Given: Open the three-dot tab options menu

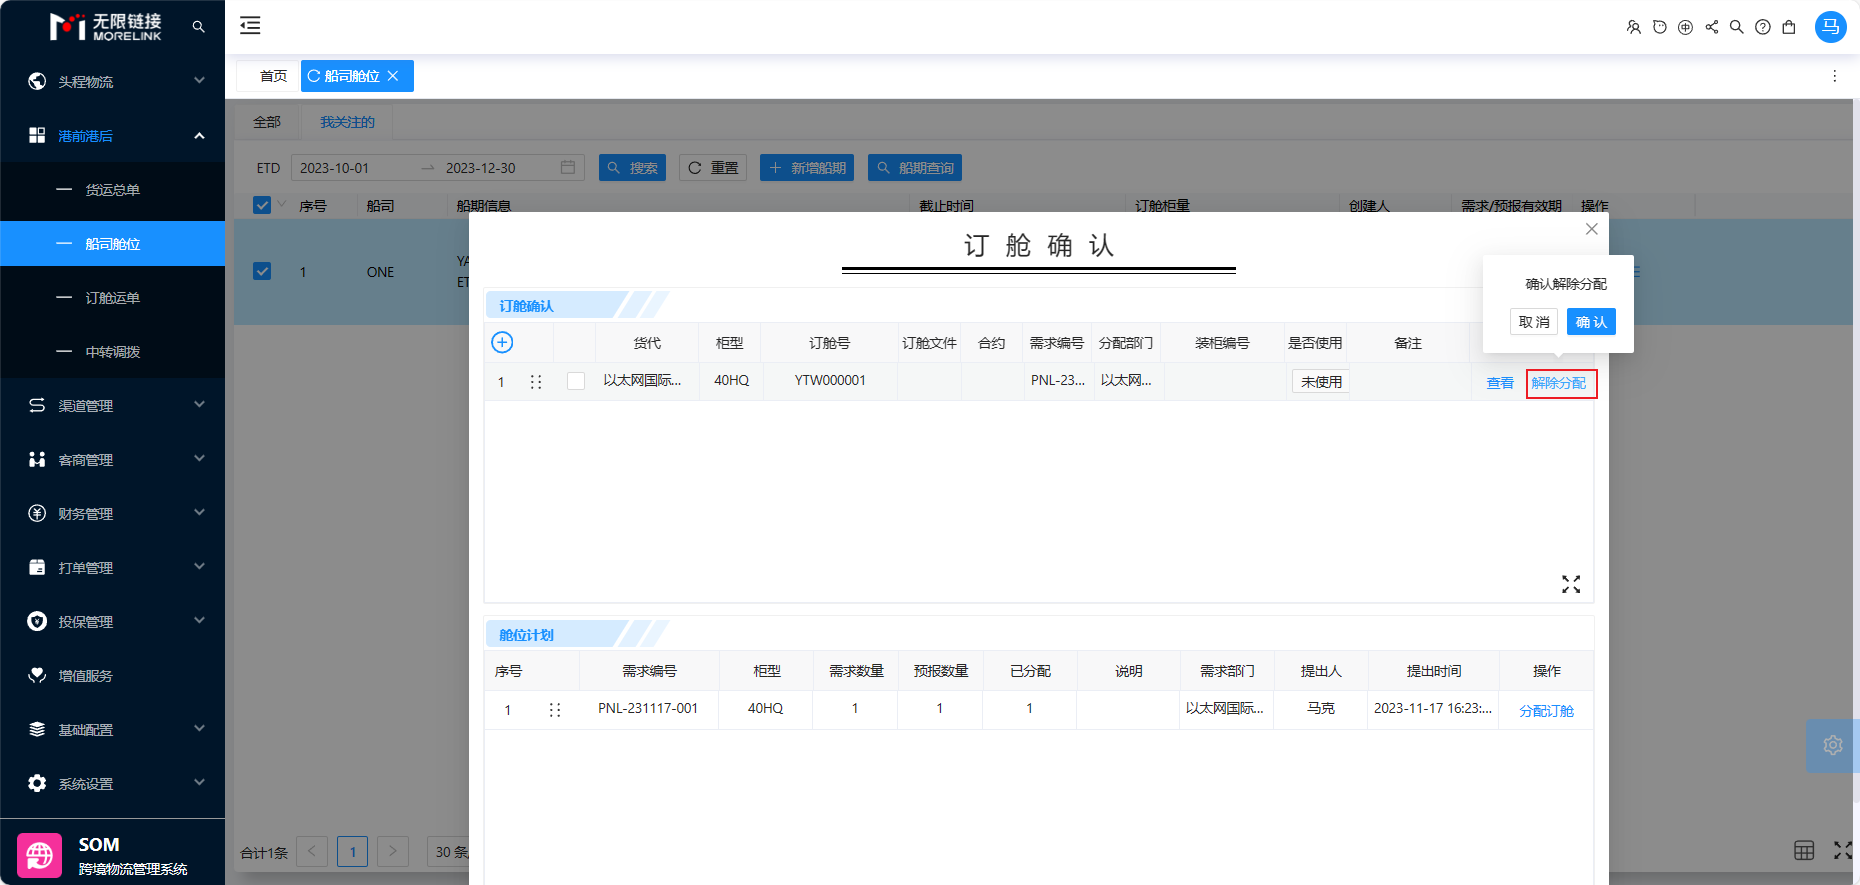Looking at the screenshot, I should tap(1834, 76).
